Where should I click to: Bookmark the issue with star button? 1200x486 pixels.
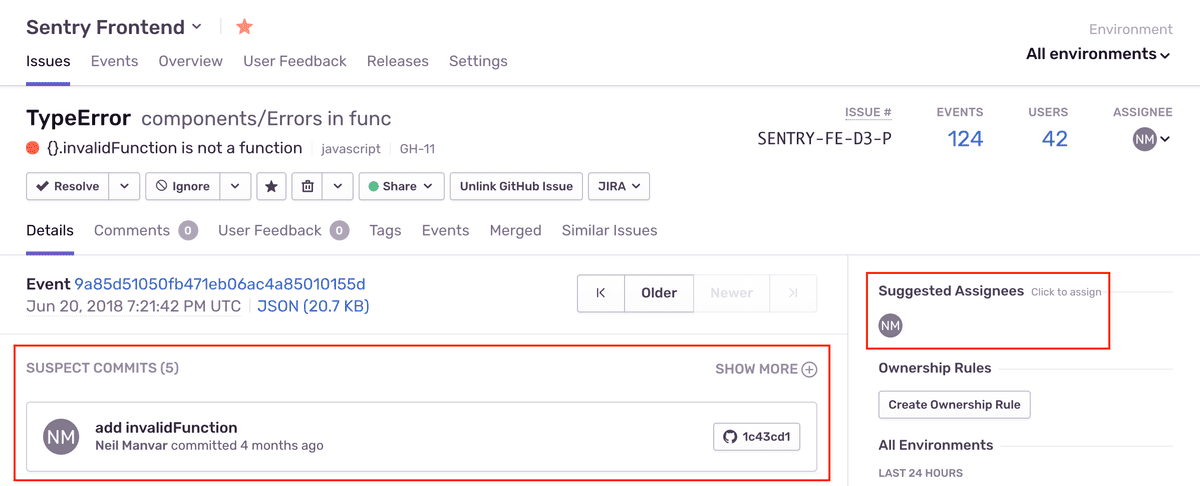click(271, 186)
